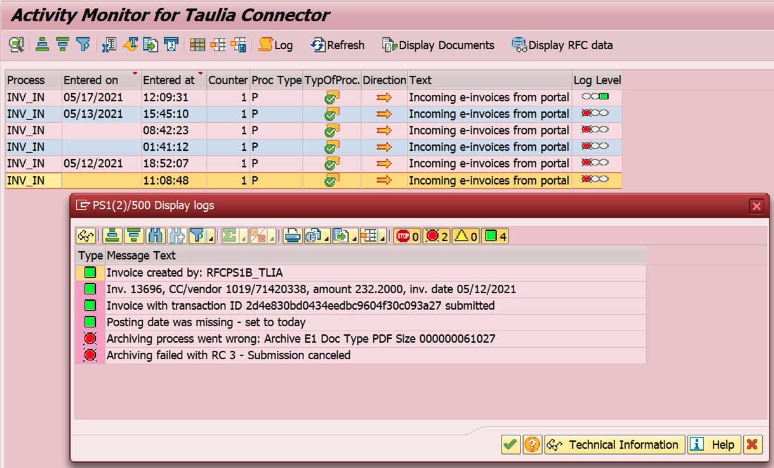
Task: Click the Display RFC data button
Action: (x=562, y=45)
